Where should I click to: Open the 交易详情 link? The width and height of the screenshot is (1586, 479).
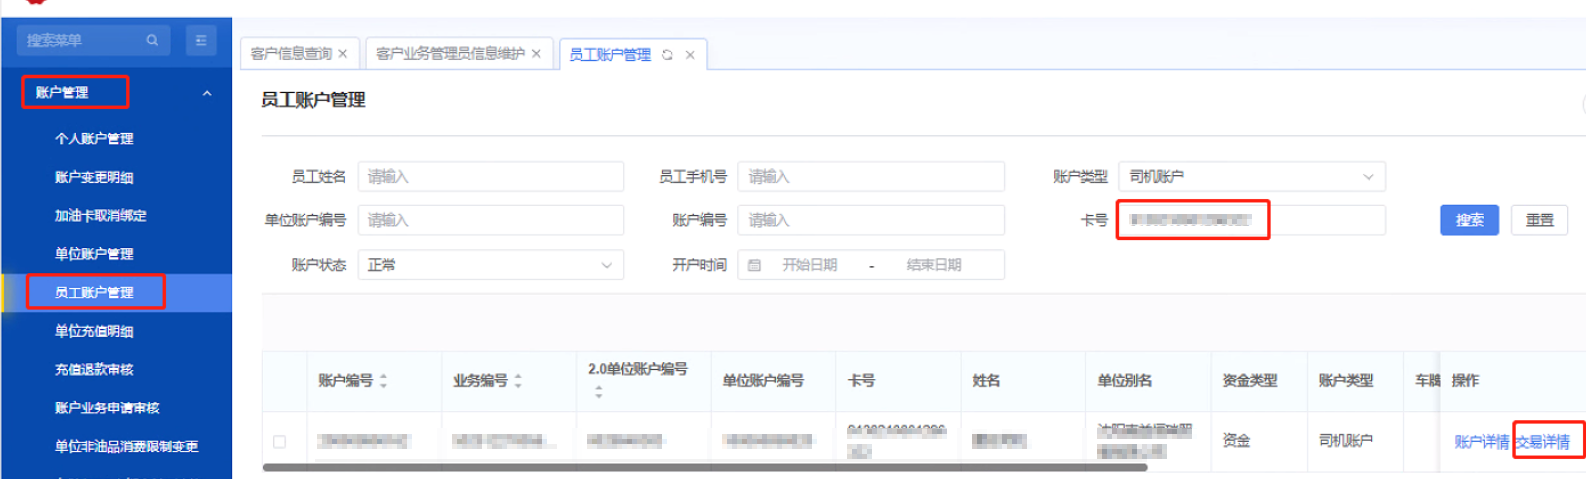[1543, 442]
